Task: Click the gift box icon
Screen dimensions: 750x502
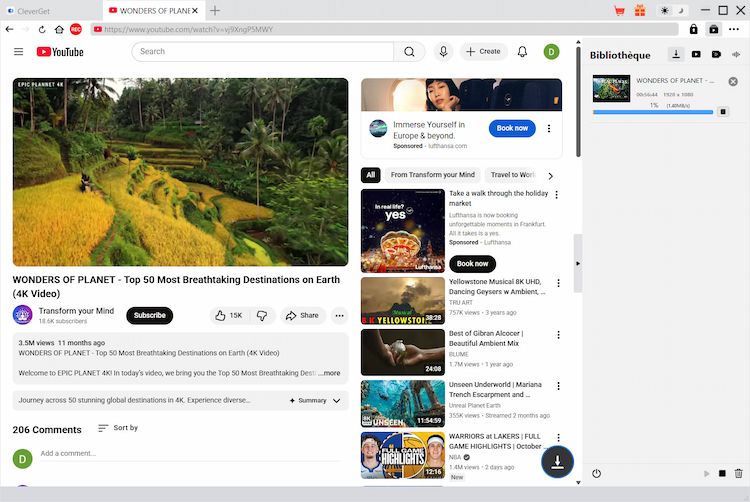Action: [640, 10]
